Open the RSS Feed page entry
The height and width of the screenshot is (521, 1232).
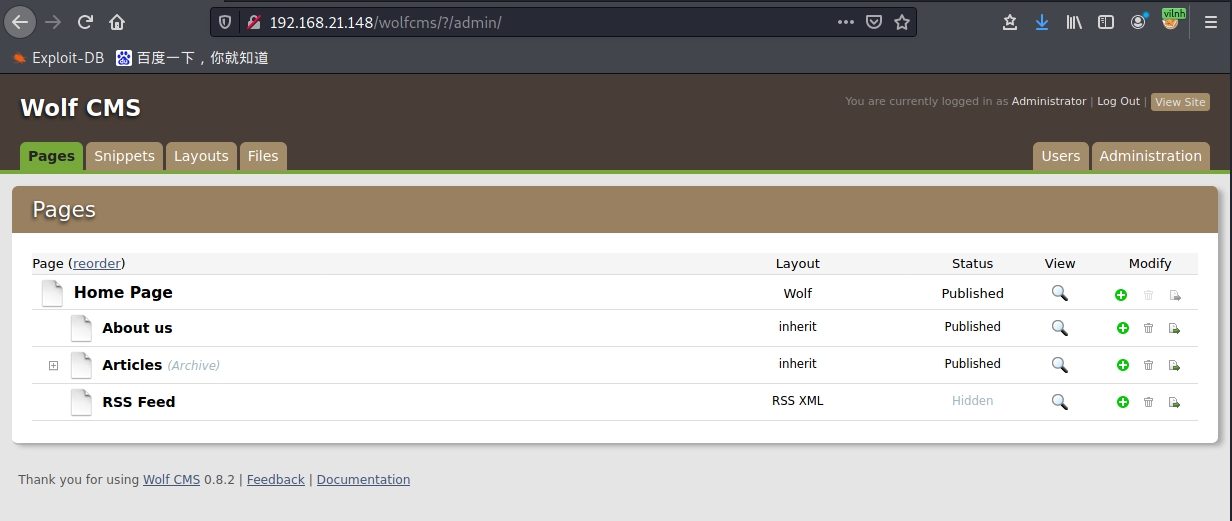tap(138, 402)
